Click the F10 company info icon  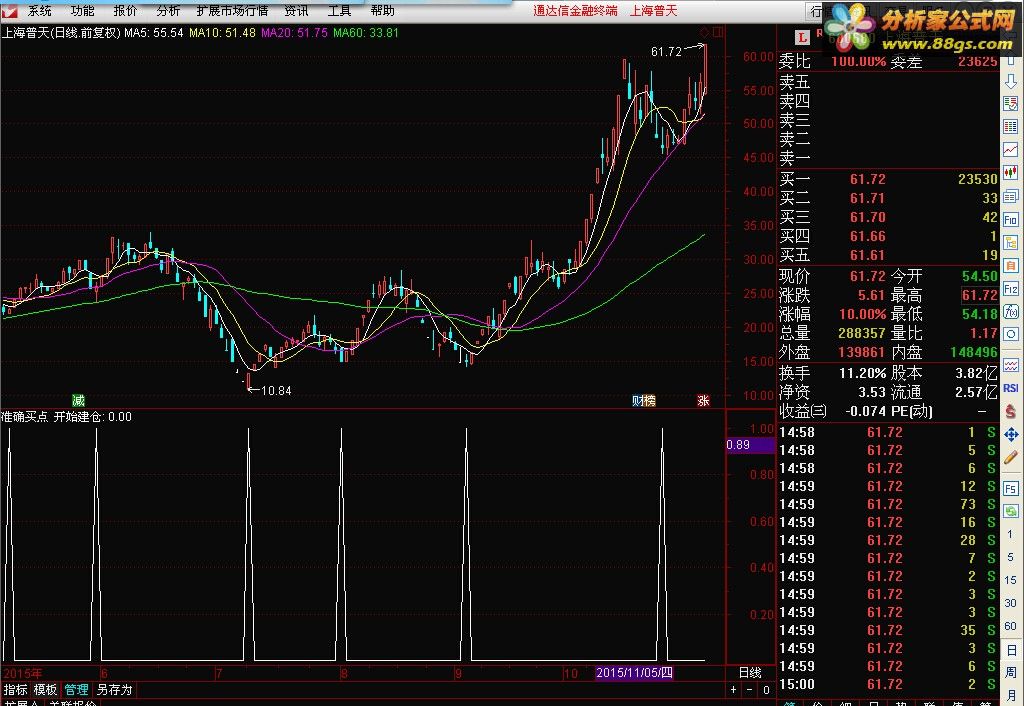click(1010, 219)
